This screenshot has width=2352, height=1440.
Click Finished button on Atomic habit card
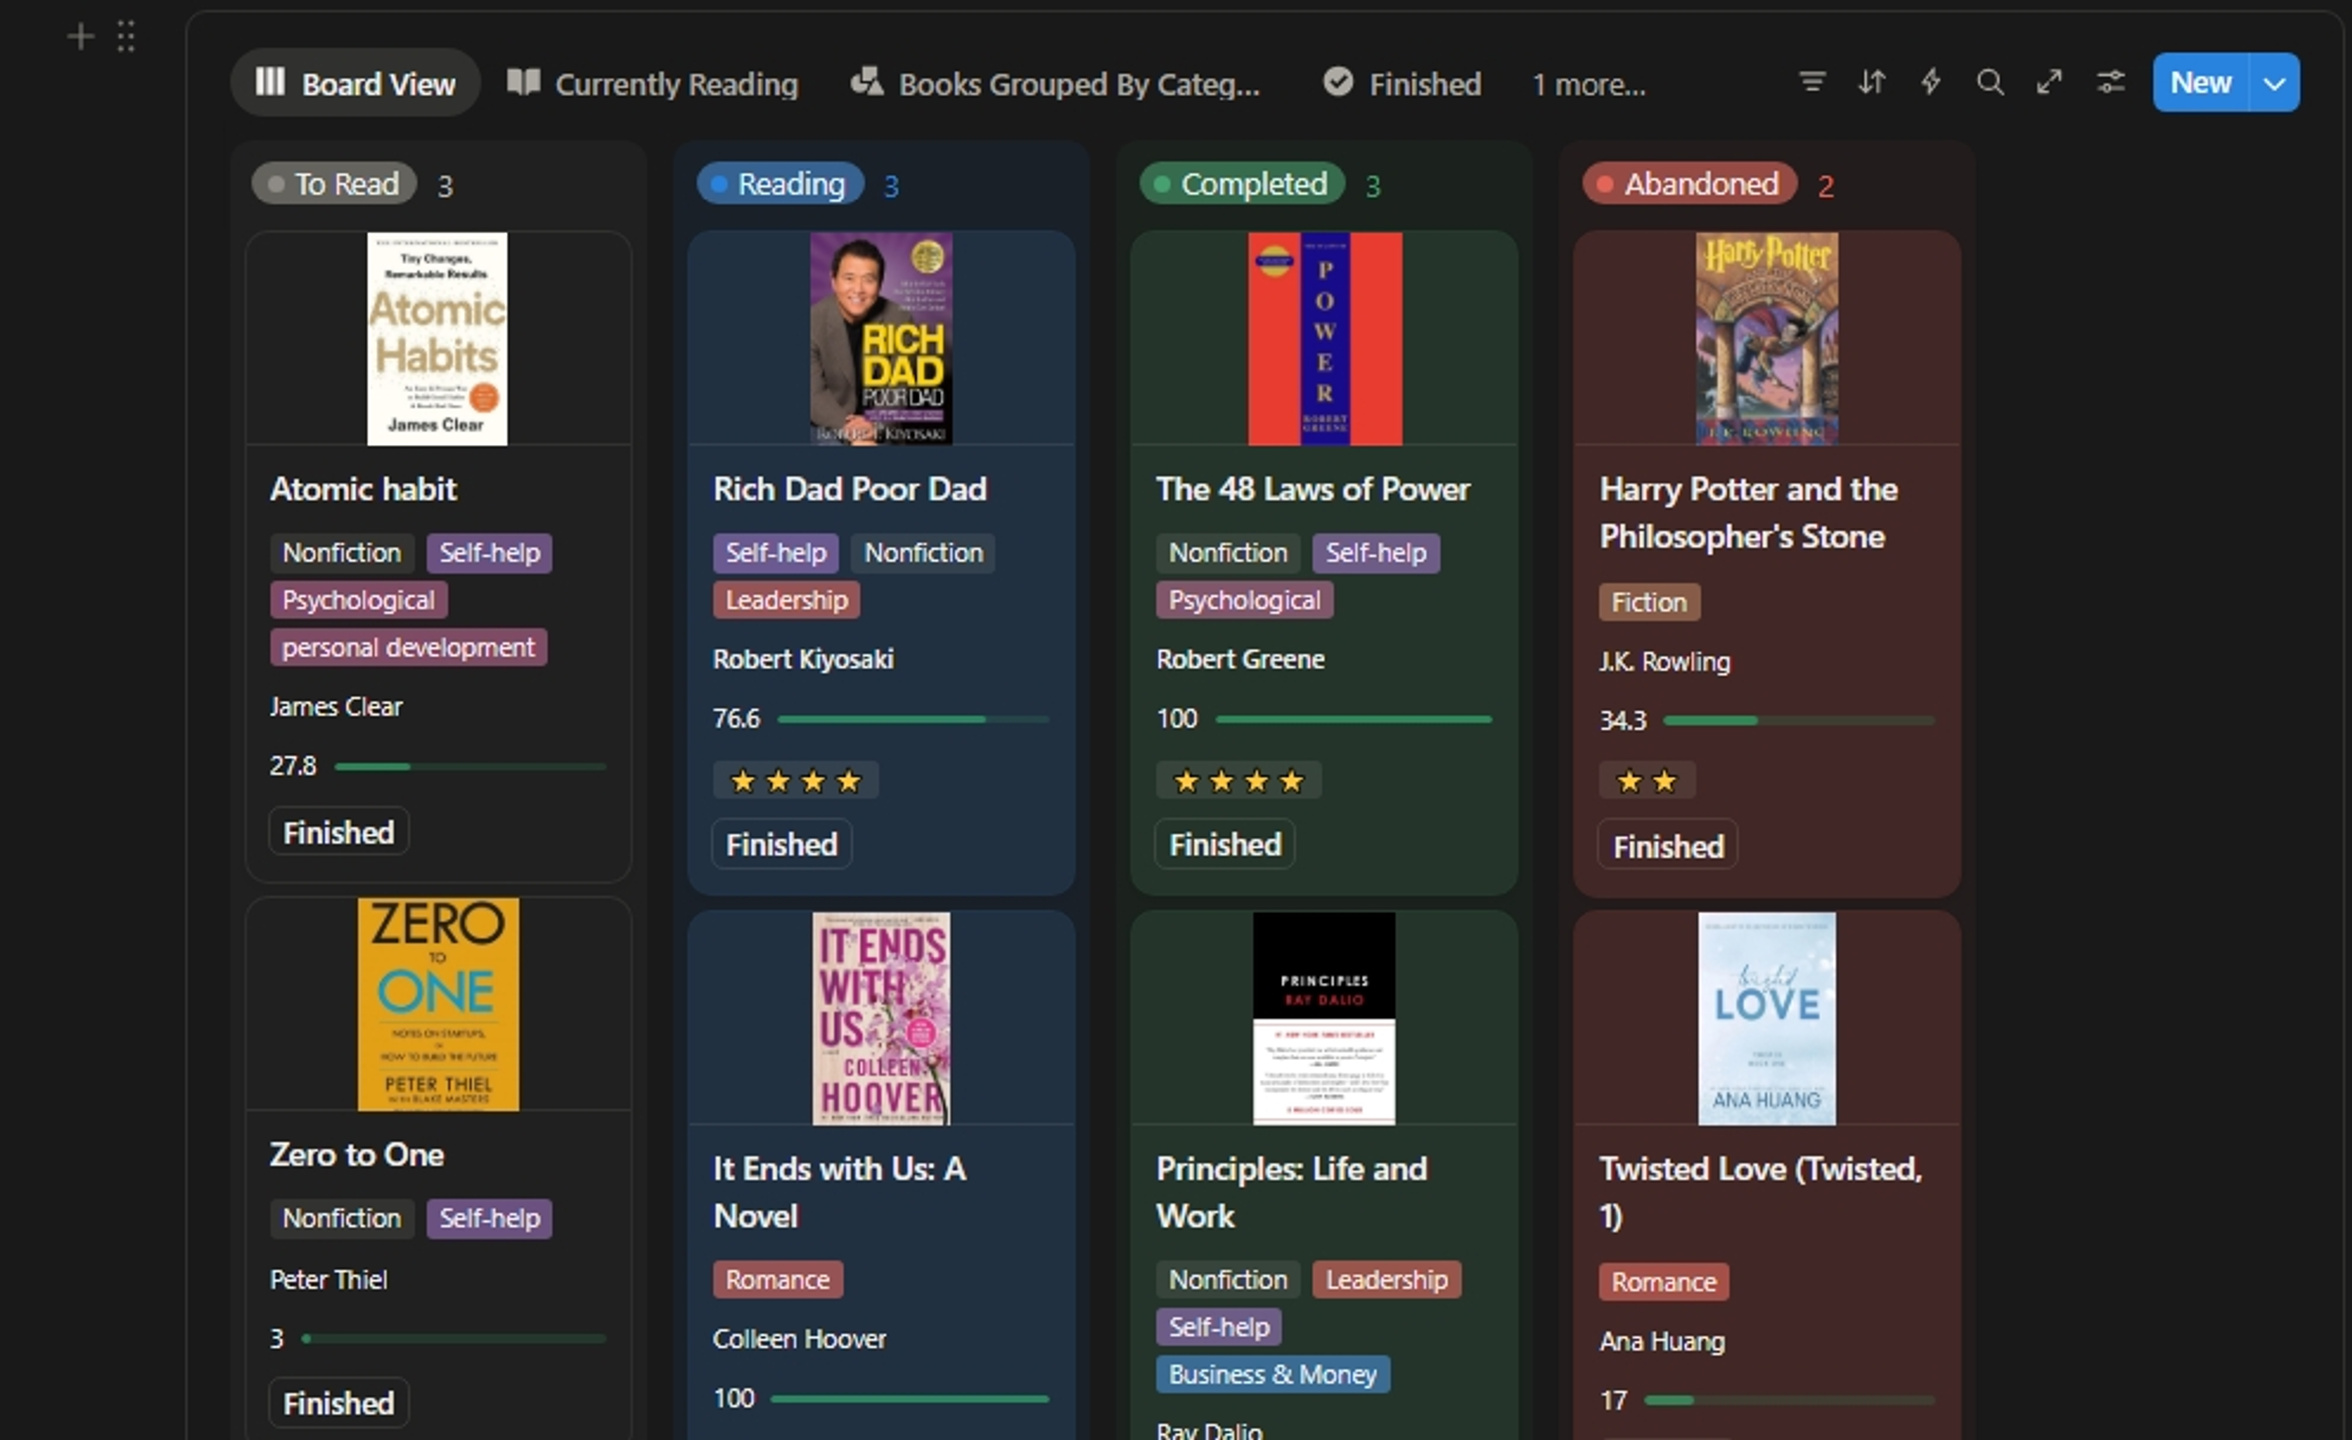pyautogui.click(x=339, y=832)
